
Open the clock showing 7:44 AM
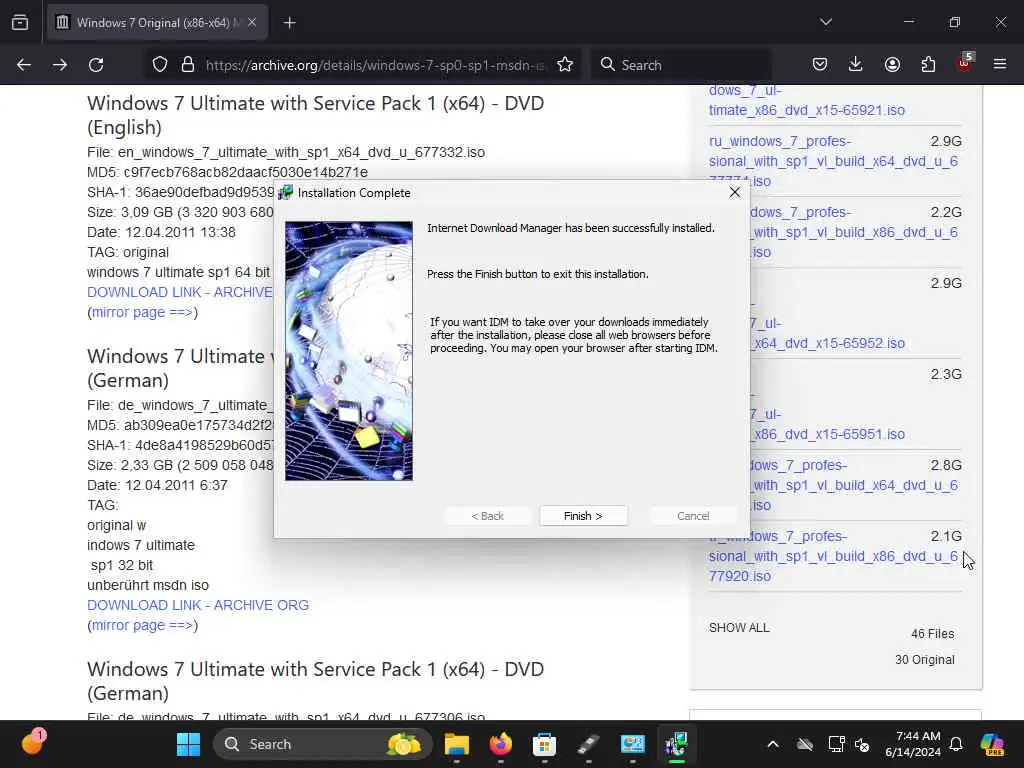pos(913,744)
